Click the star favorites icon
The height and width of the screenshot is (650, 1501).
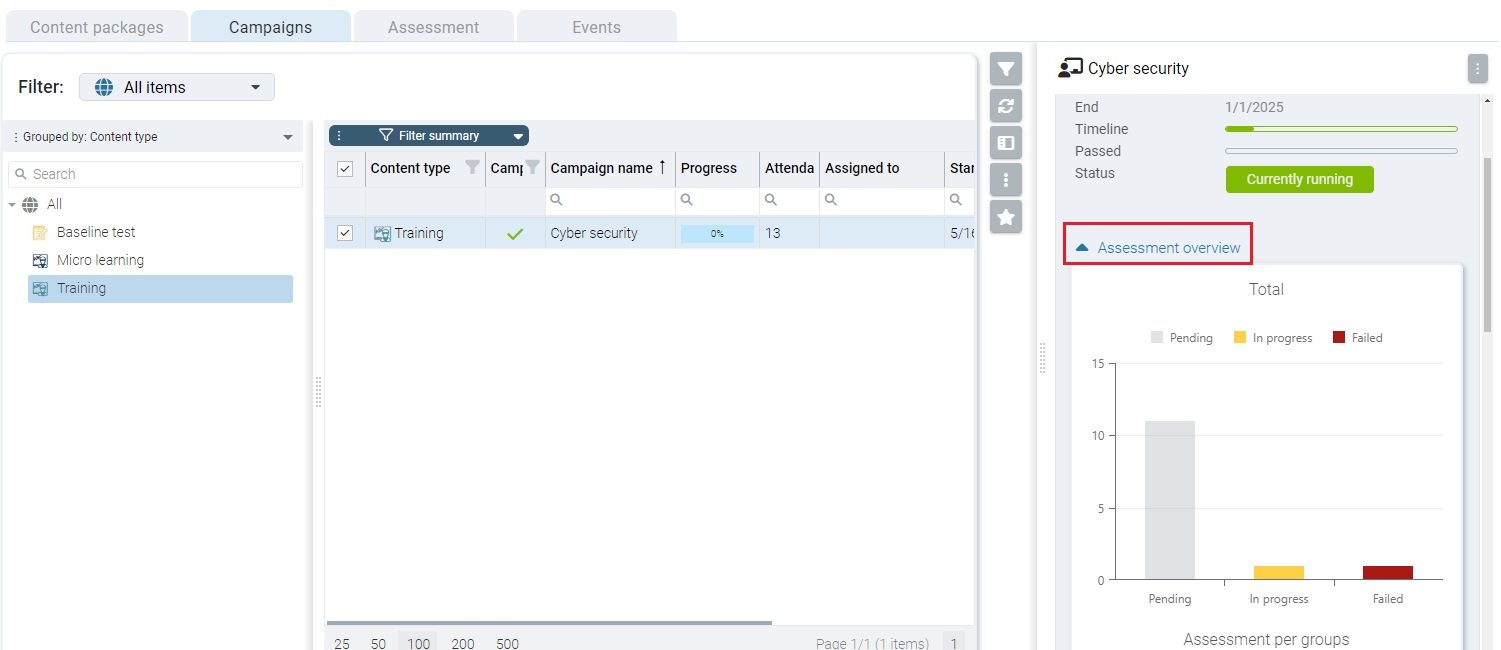coord(1006,217)
